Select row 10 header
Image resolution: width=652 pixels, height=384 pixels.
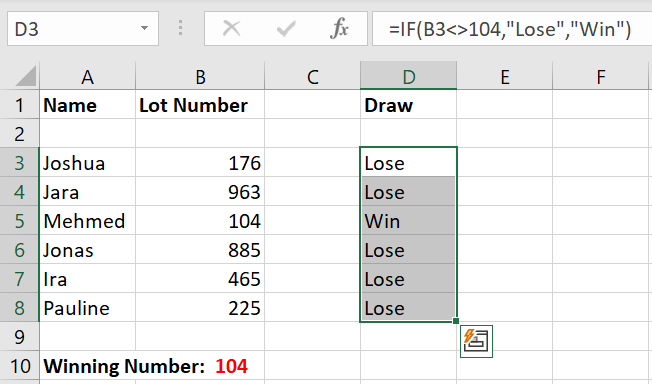(20, 366)
